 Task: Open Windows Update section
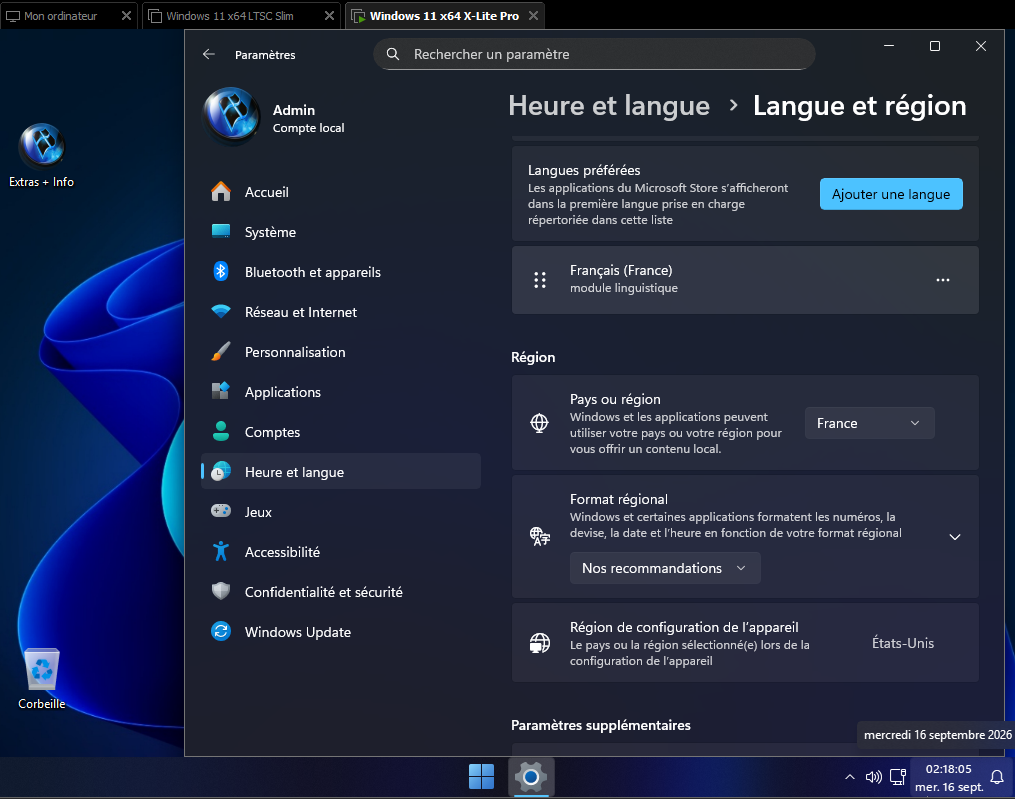coord(340,632)
